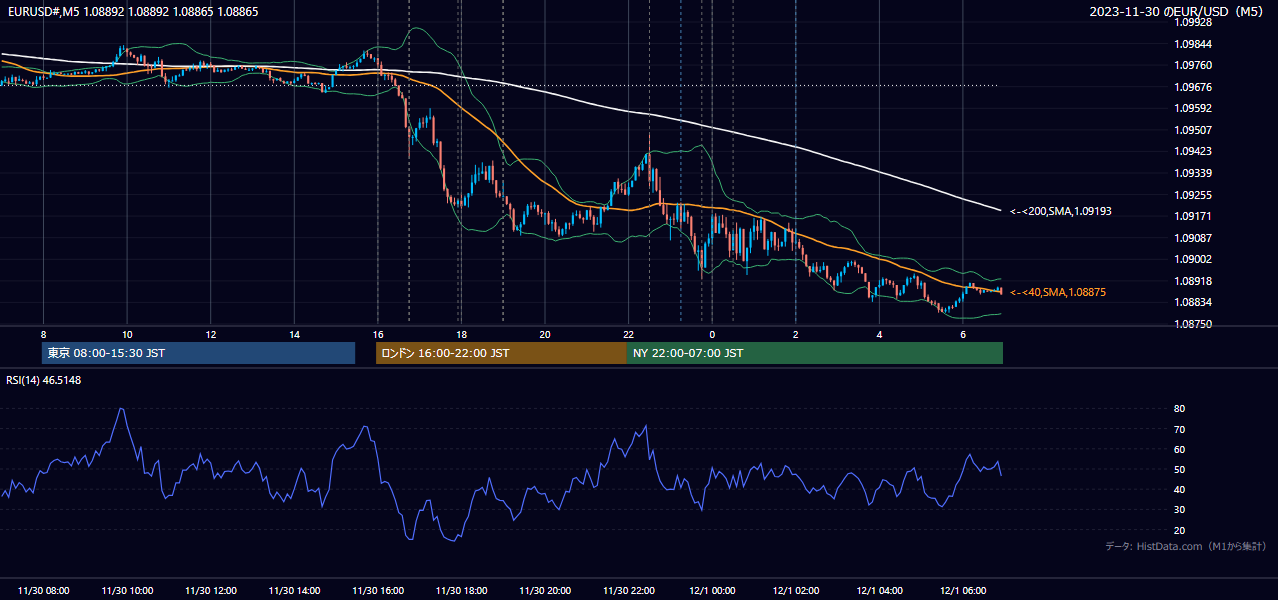Click the 11/30 18:00 time label
The image size is (1278, 600).
[x=461, y=591]
